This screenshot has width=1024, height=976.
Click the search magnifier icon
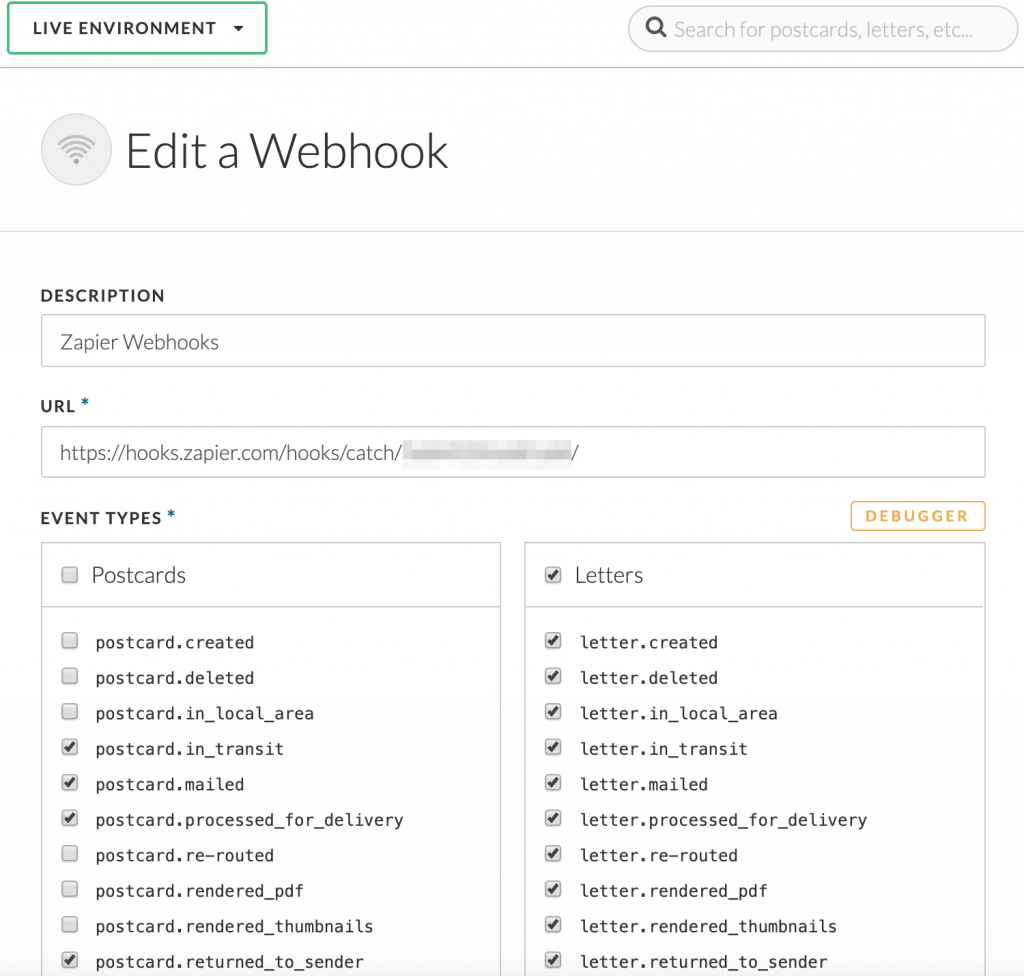tap(656, 28)
